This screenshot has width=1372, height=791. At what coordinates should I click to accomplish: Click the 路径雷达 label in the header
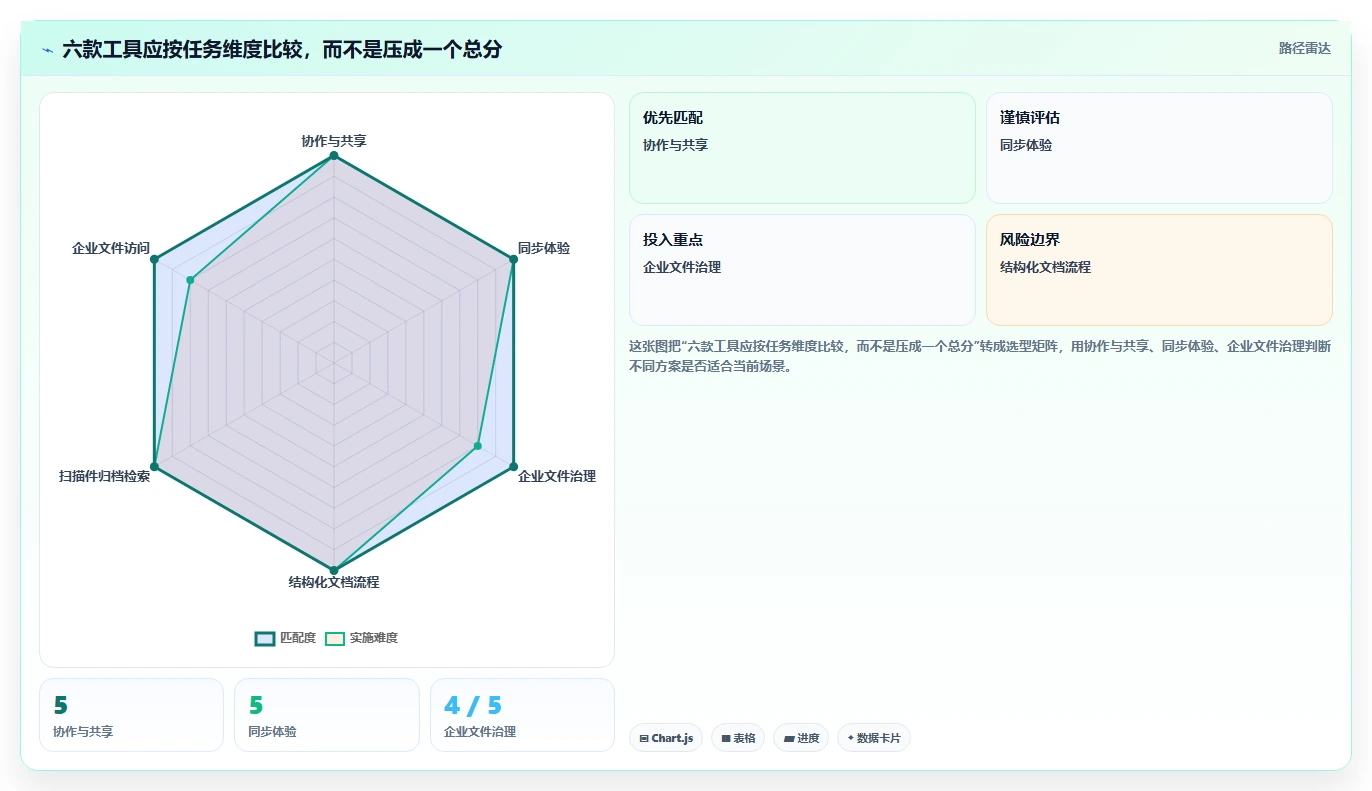tap(1304, 48)
